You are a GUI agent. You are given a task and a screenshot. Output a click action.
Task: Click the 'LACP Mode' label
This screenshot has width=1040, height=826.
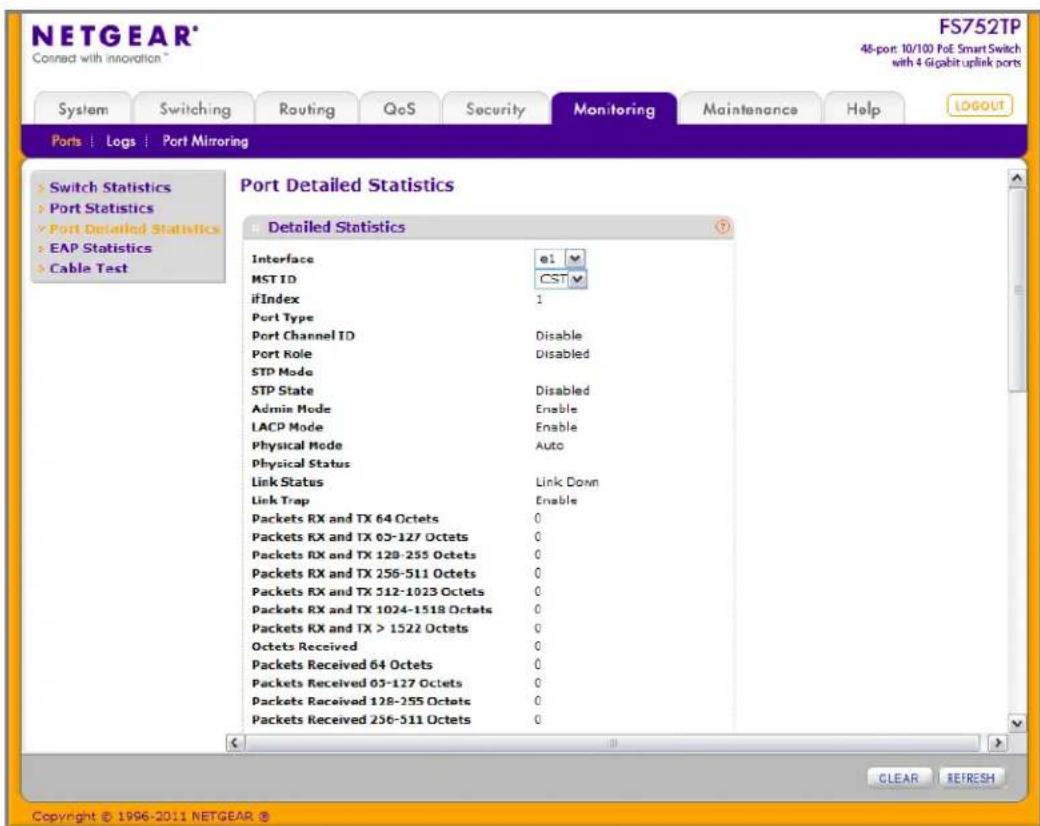tap(287, 427)
